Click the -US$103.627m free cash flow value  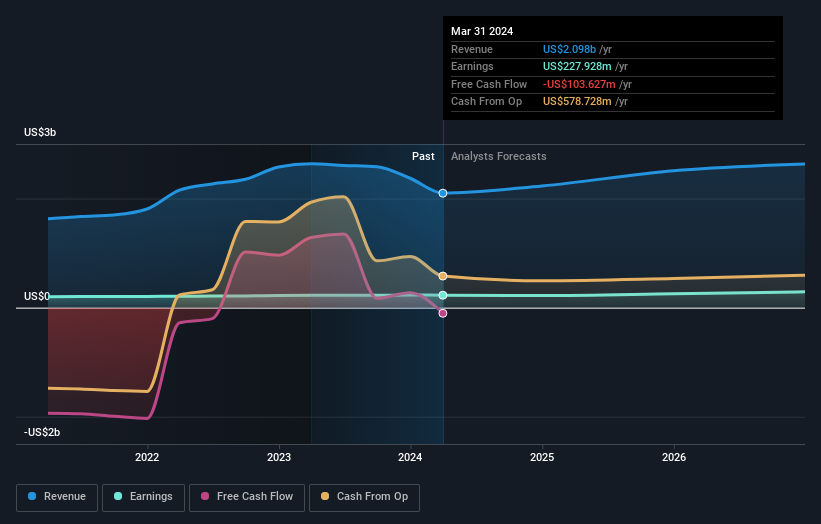(x=579, y=84)
